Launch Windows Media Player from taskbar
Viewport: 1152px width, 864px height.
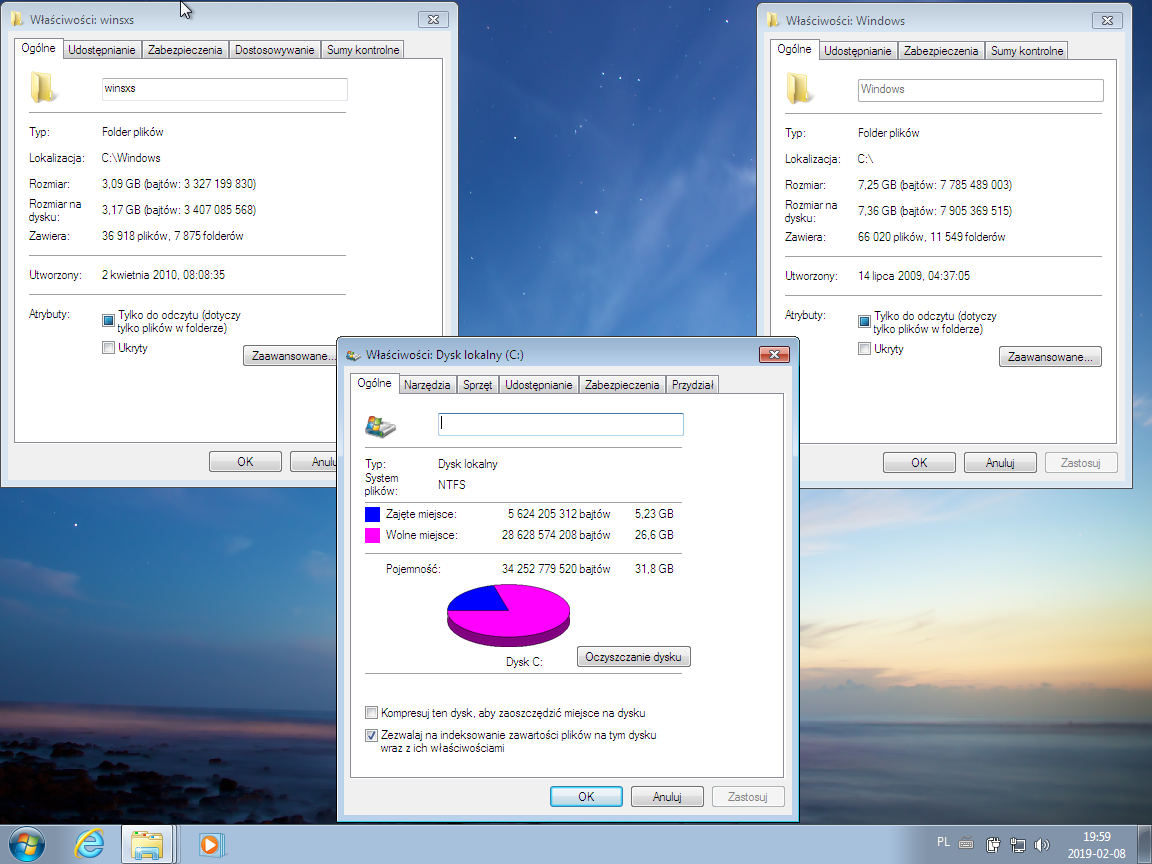pos(210,843)
